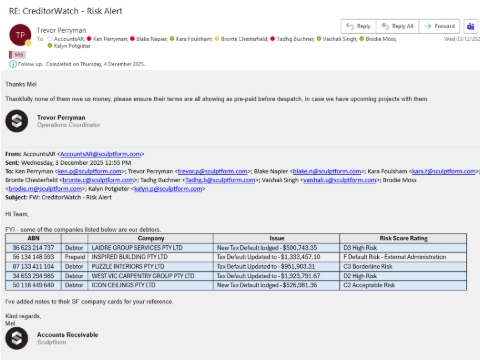Click the Reply All button
This screenshot has height=360, width=480.
pyautogui.click(x=397, y=26)
